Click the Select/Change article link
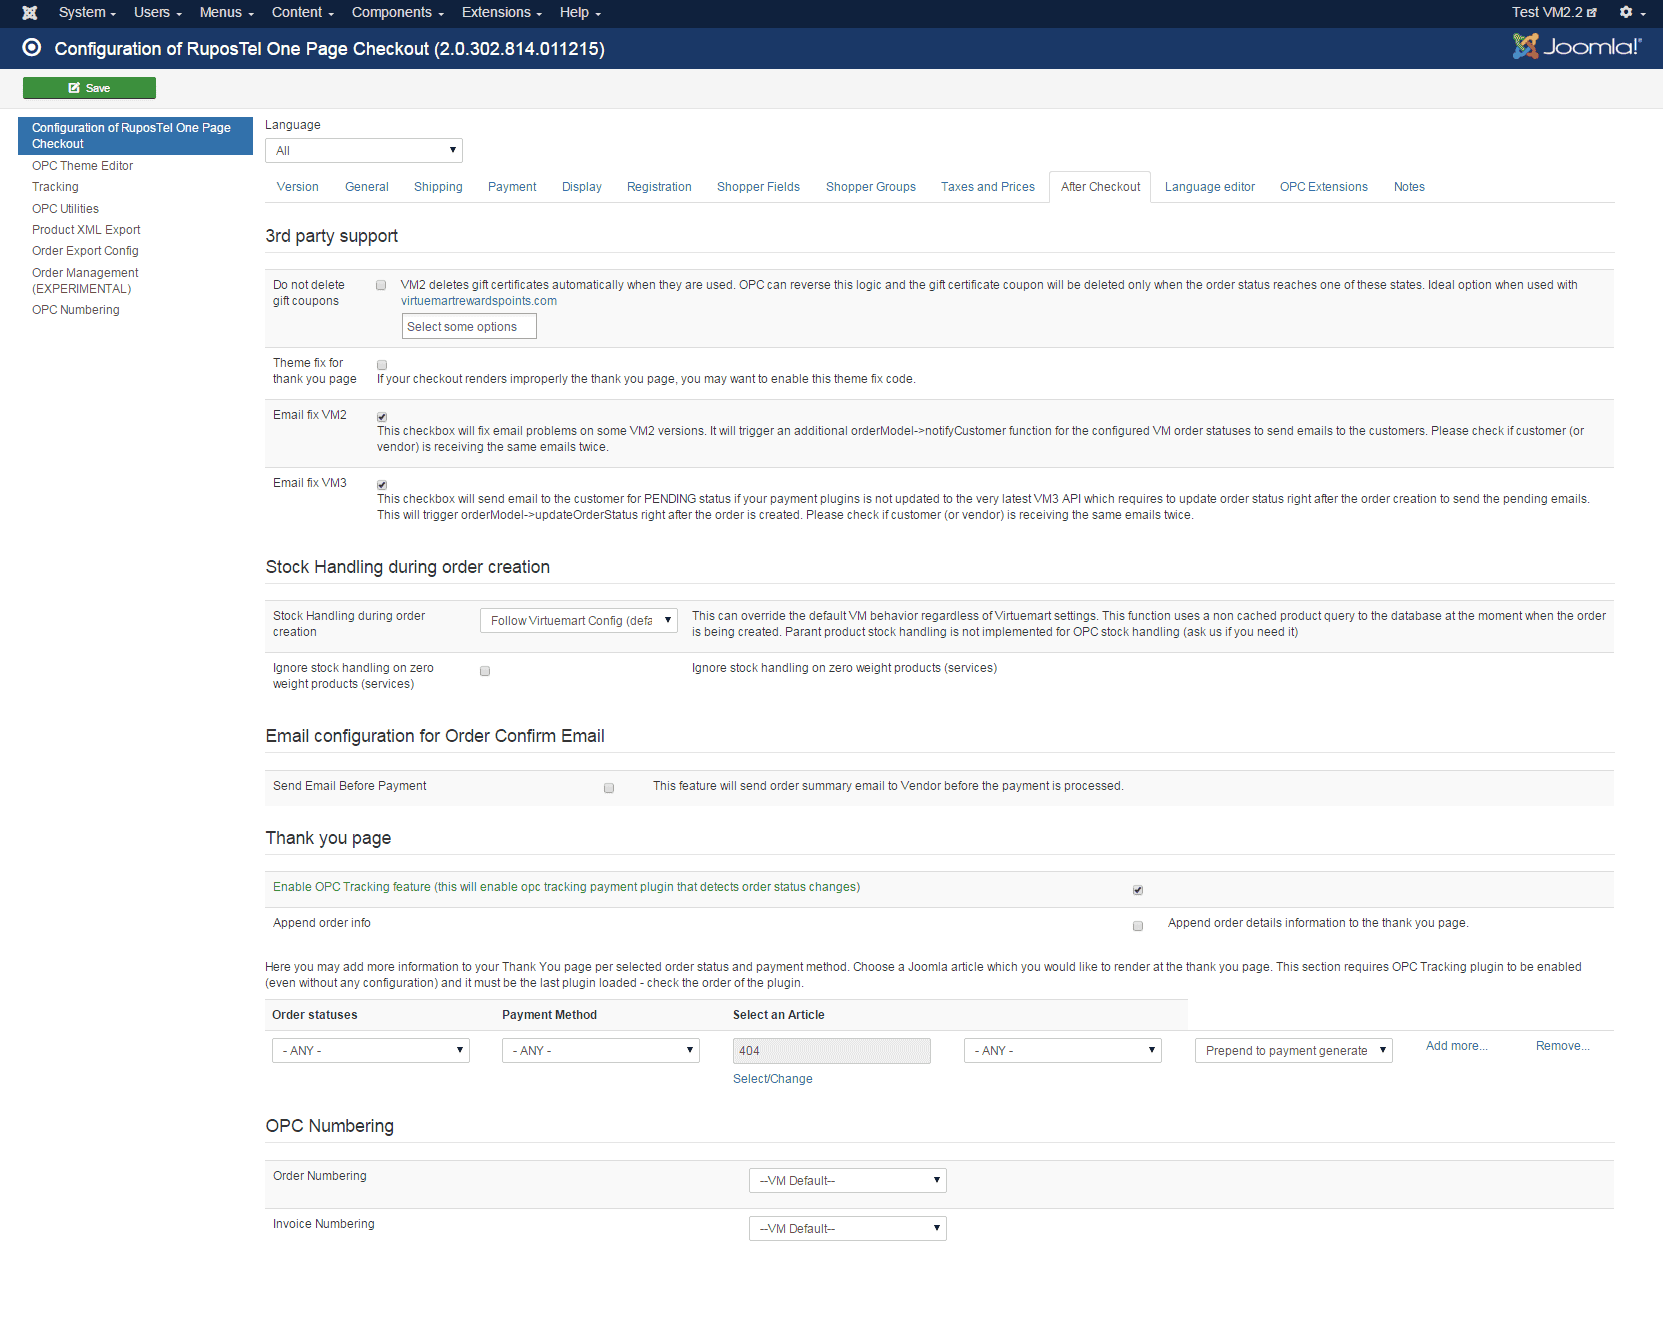This screenshot has height=1332, width=1663. (772, 1079)
